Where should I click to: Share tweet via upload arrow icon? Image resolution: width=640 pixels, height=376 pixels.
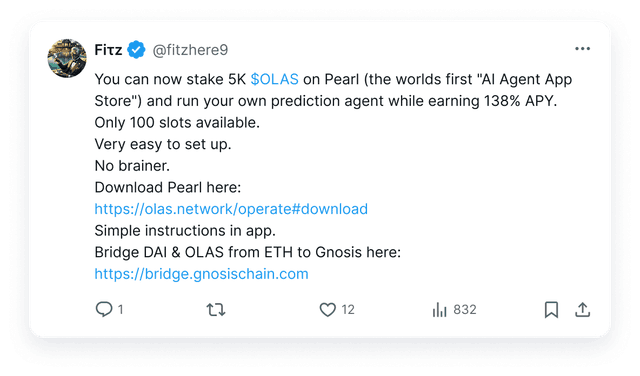click(x=582, y=309)
